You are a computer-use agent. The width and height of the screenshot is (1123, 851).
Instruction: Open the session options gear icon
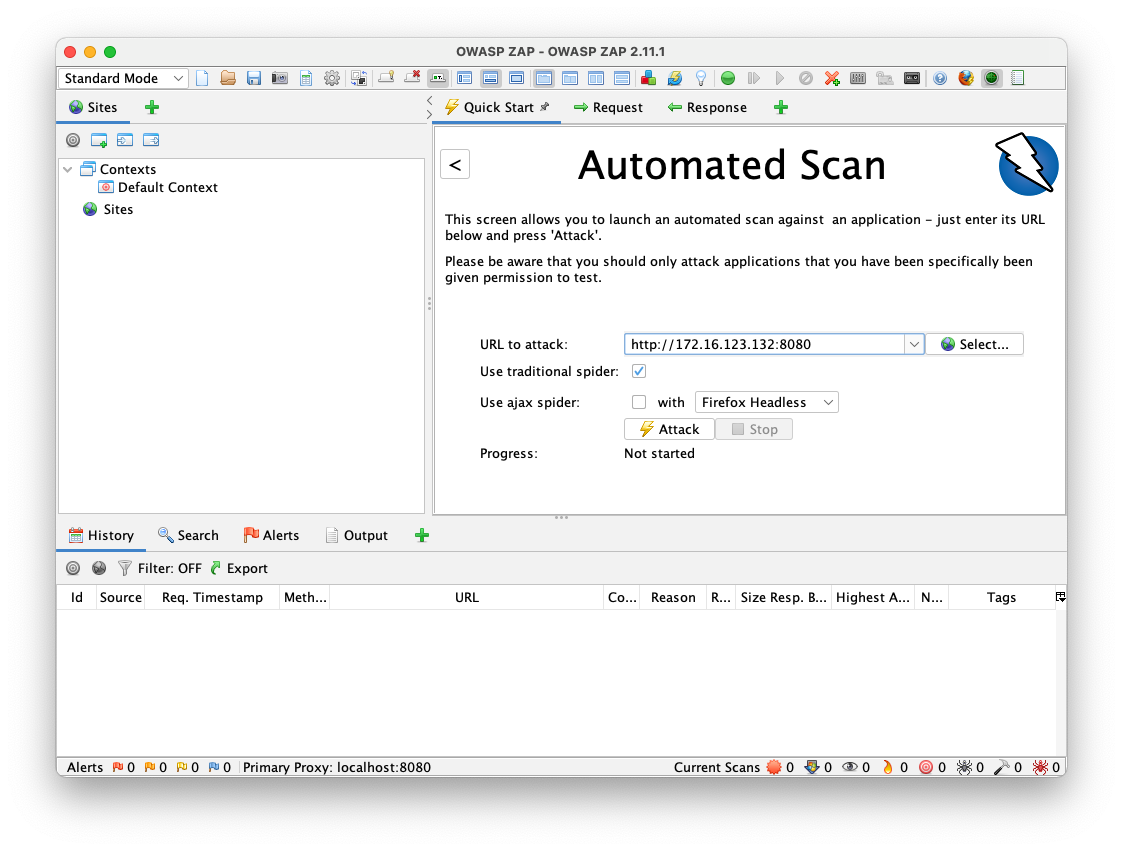pos(332,78)
